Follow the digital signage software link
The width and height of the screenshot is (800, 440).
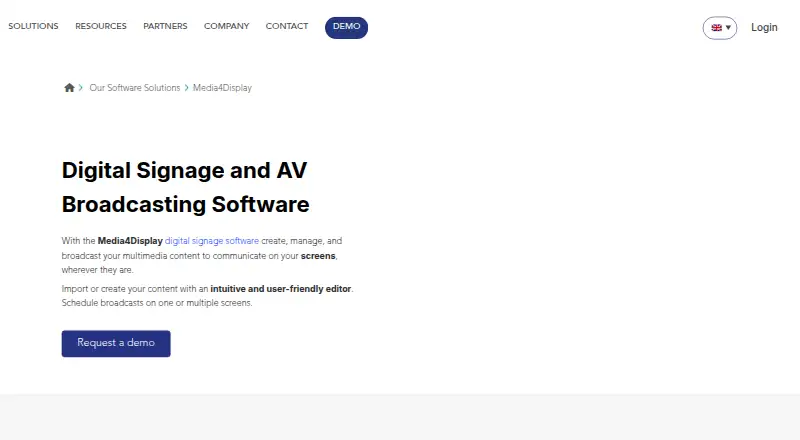tap(212, 240)
